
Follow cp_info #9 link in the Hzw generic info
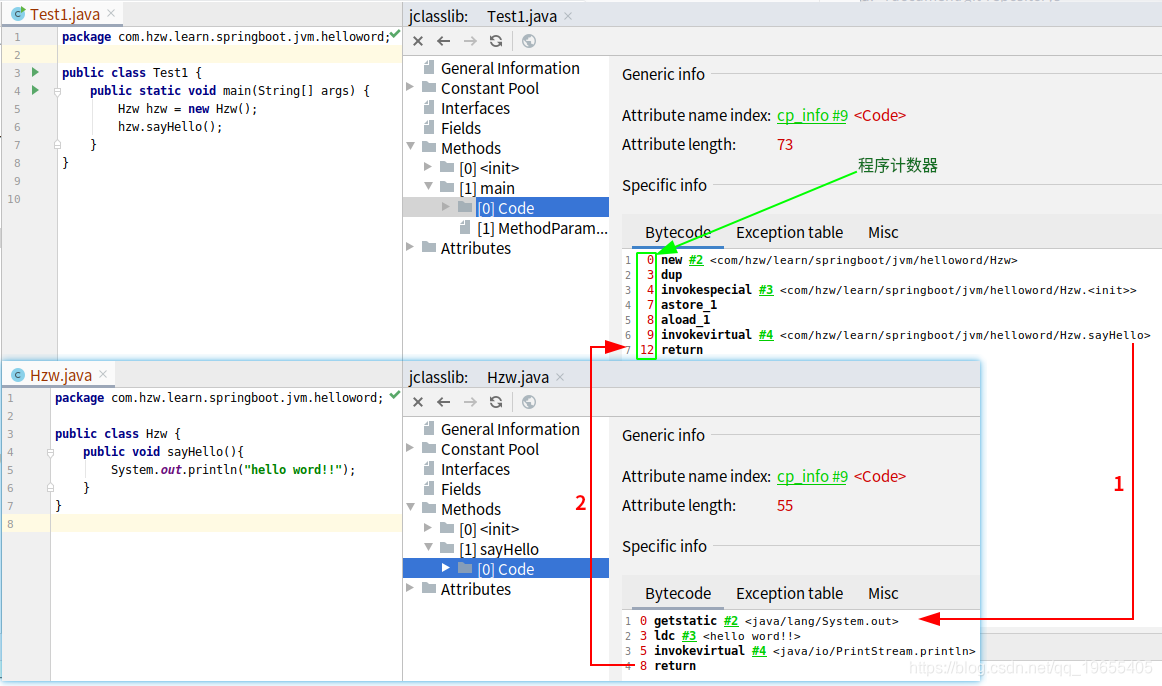click(812, 476)
